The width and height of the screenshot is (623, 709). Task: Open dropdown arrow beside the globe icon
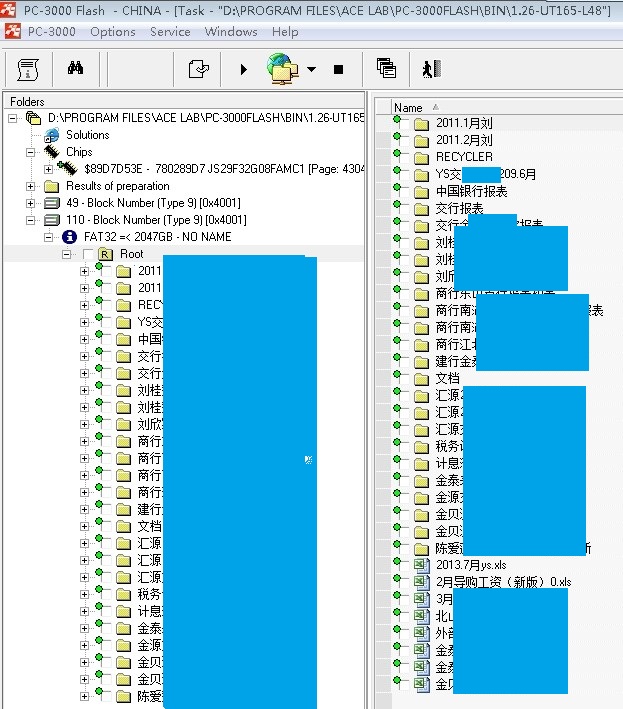coord(311,70)
